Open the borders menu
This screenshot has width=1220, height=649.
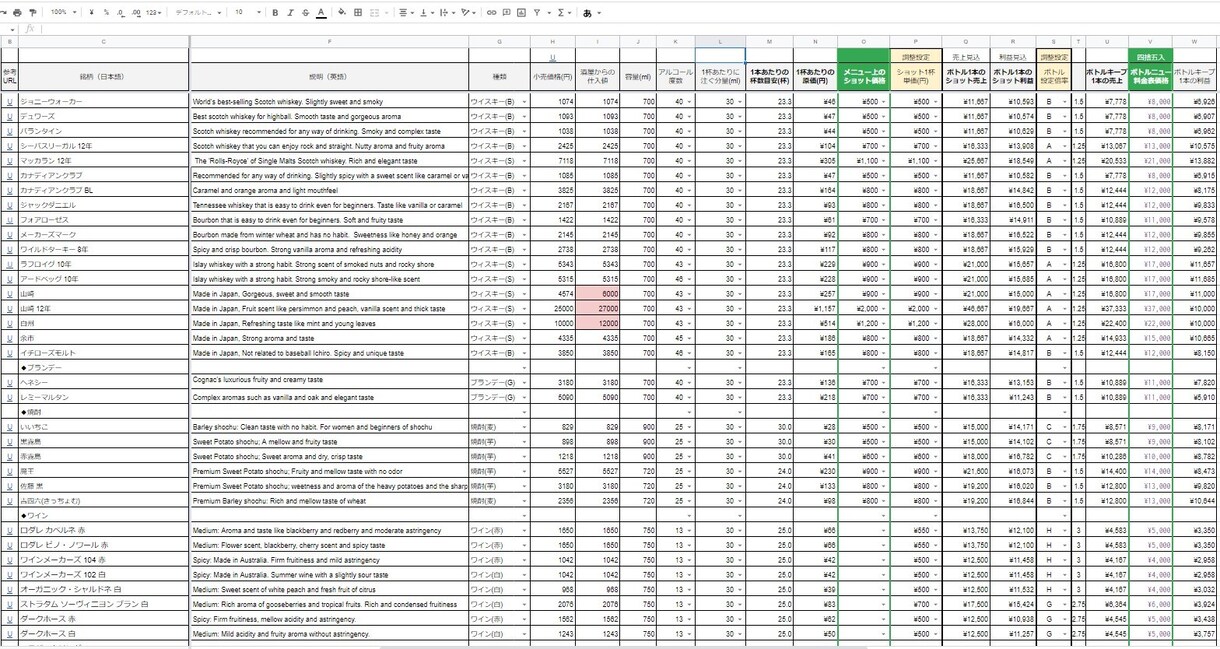[358, 13]
